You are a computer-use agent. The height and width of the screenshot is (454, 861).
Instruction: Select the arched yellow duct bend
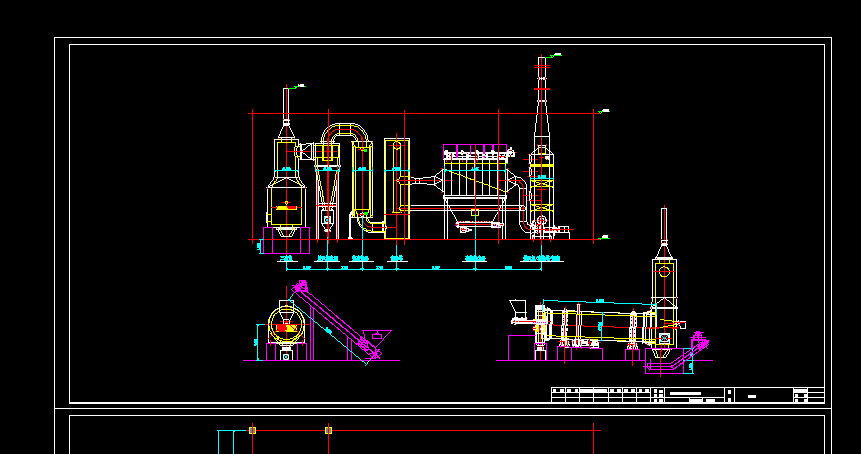(344, 134)
